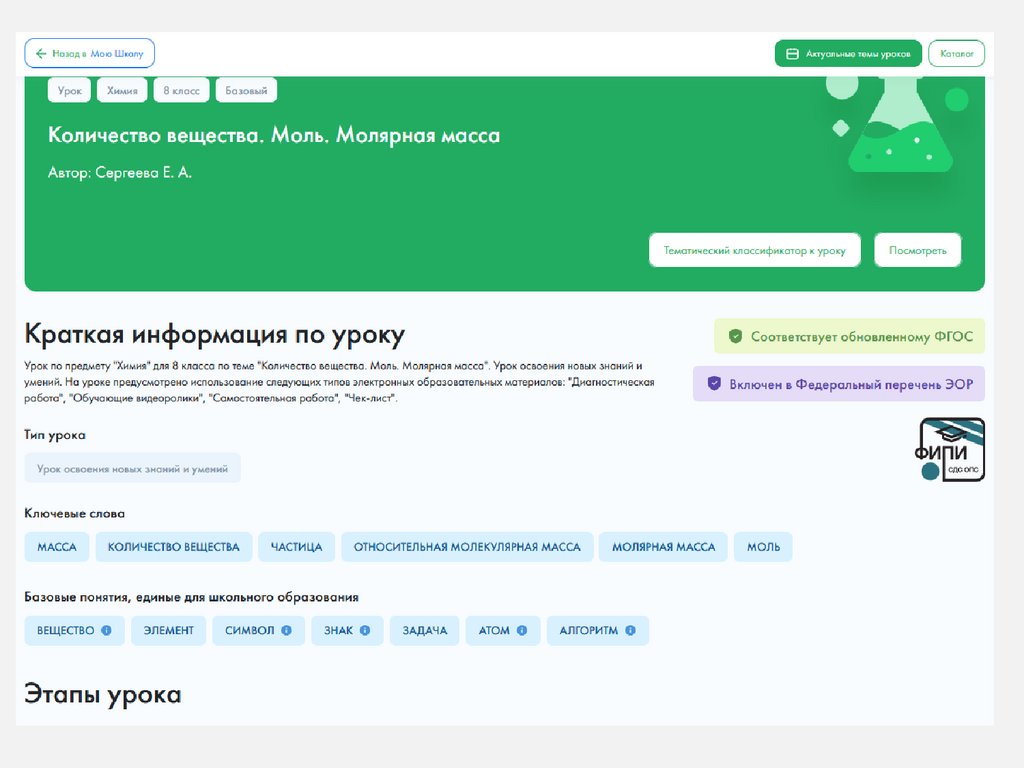Show info icon next to 'АЛГОРИТМ'
Image resolution: width=1024 pixels, height=768 pixels.
pyautogui.click(x=630, y=630)
